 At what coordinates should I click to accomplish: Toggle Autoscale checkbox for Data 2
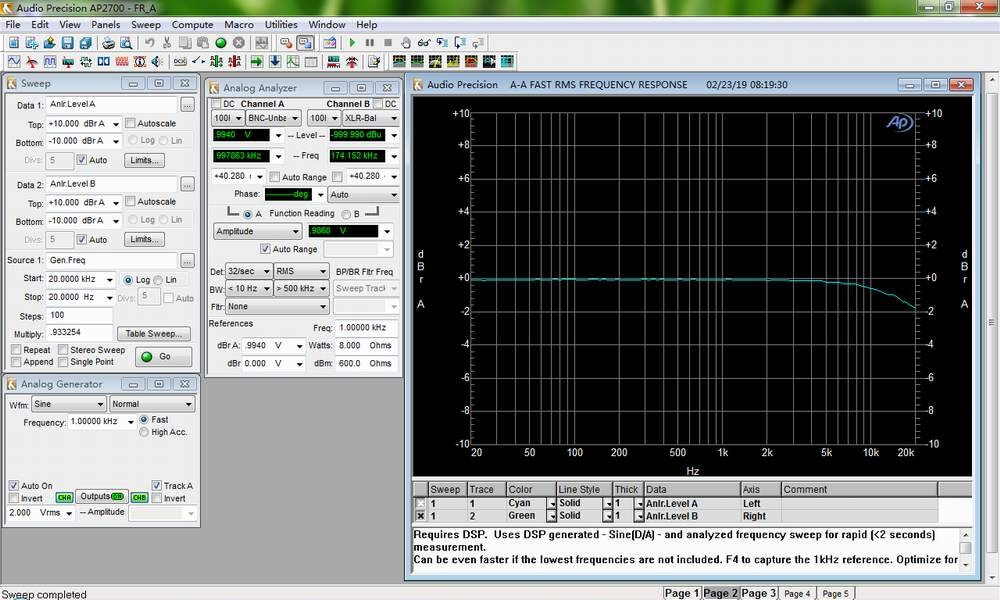(130, 201)
